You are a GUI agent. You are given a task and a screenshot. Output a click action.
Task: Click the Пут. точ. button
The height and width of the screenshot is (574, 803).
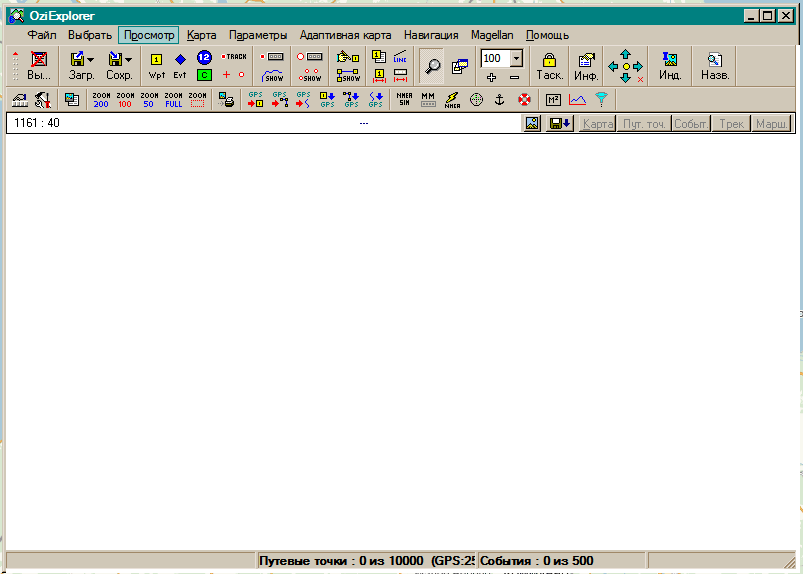(x=644, y=123)
